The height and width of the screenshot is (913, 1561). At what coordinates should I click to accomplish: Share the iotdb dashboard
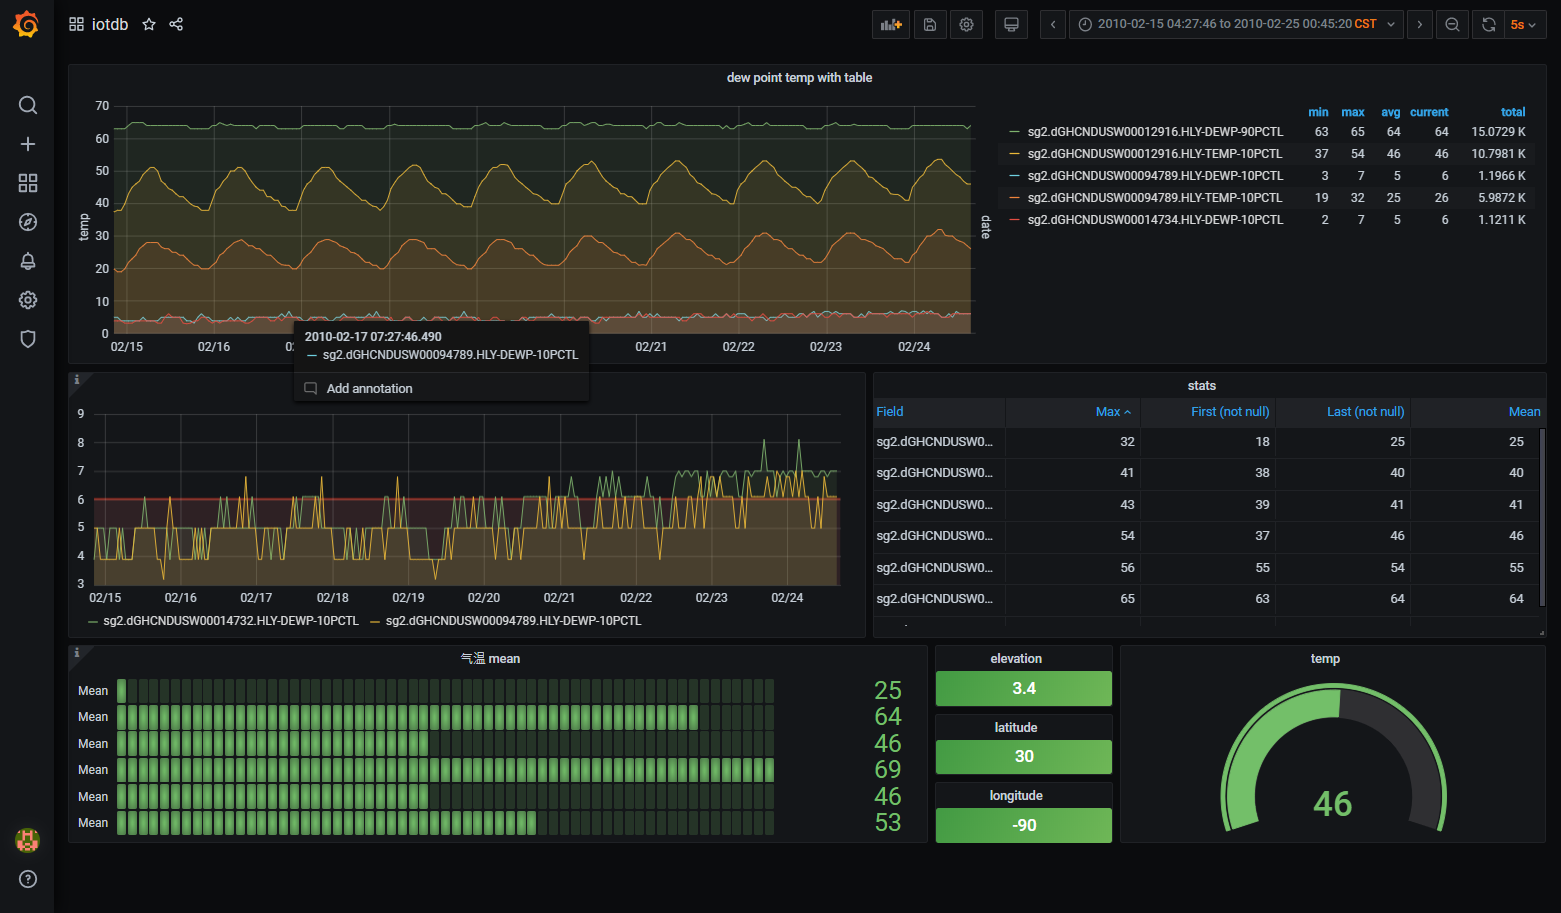[176, 24]
